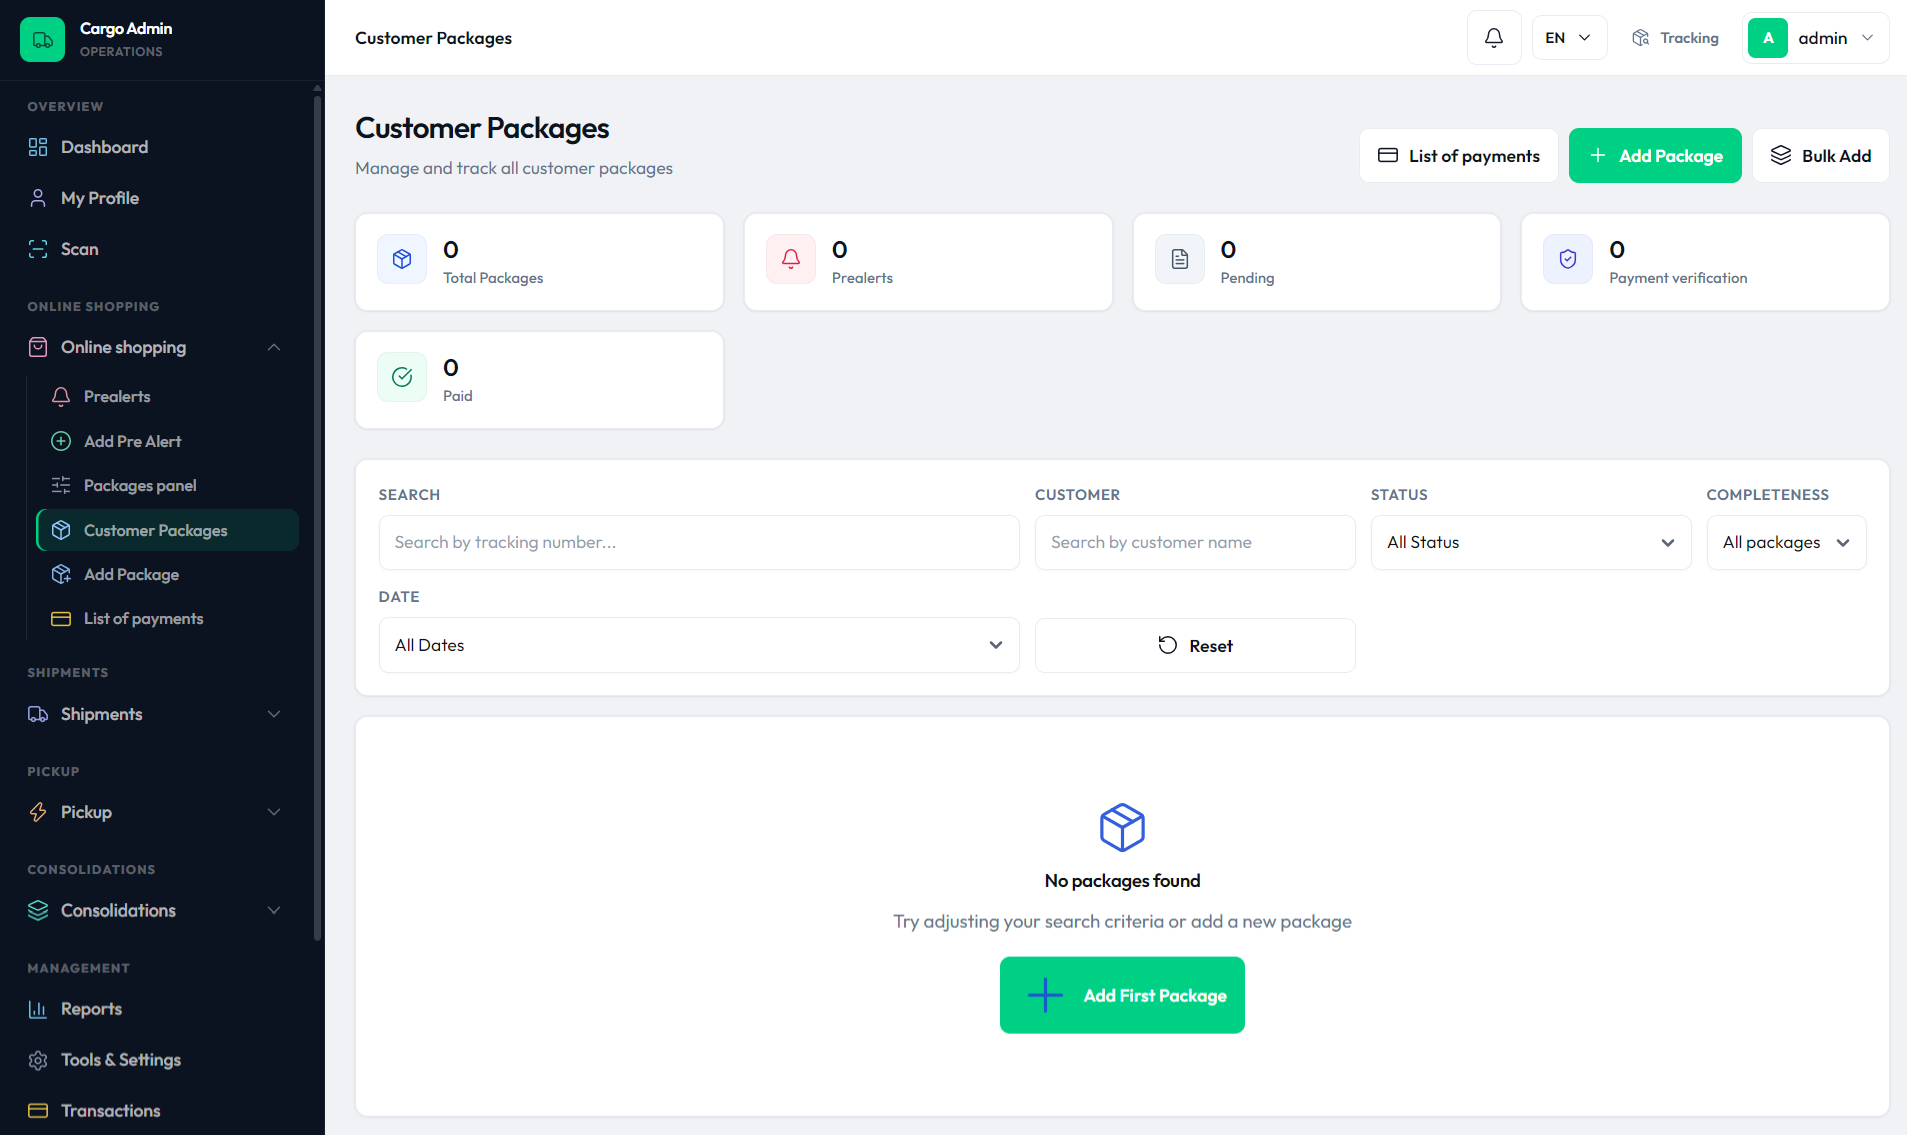Click the Bulk Add button
The height and width of the screenshot is (1135, 1907).
click(1820, 156)
